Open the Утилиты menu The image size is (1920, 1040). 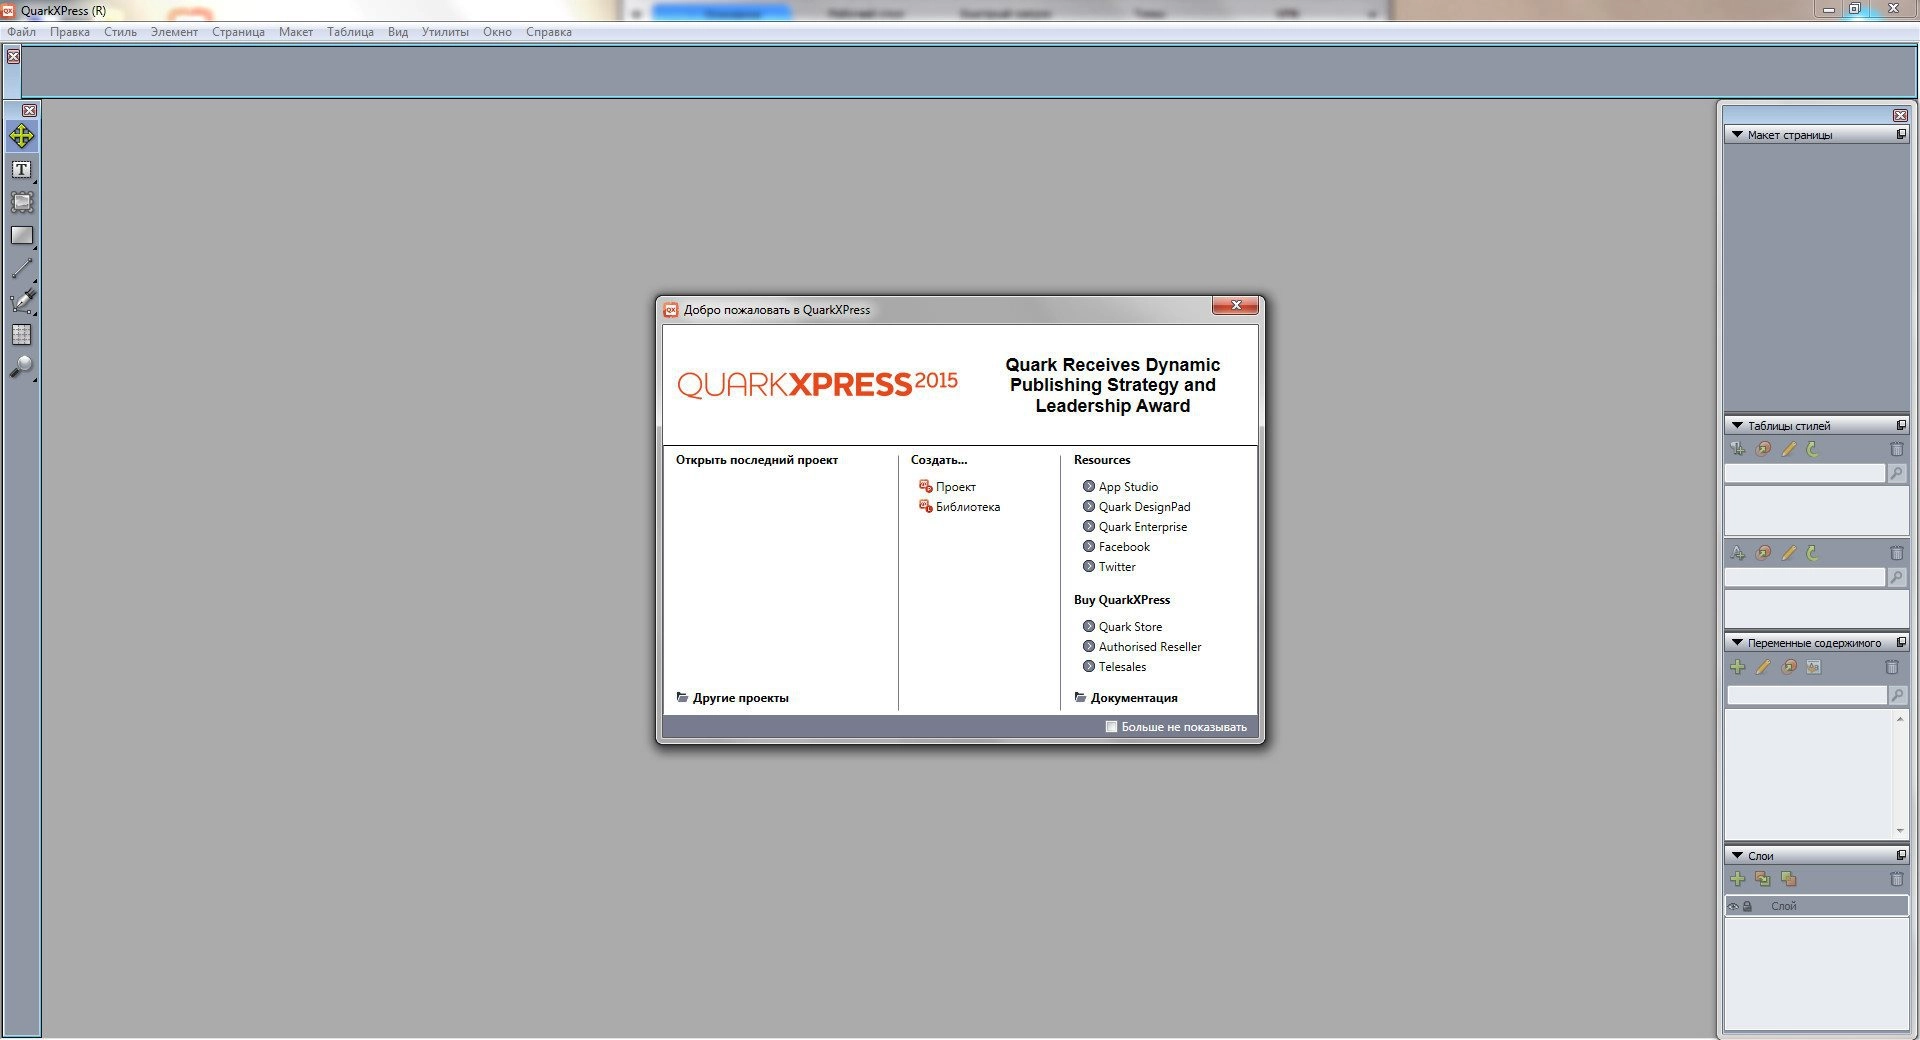coord(445,32)
